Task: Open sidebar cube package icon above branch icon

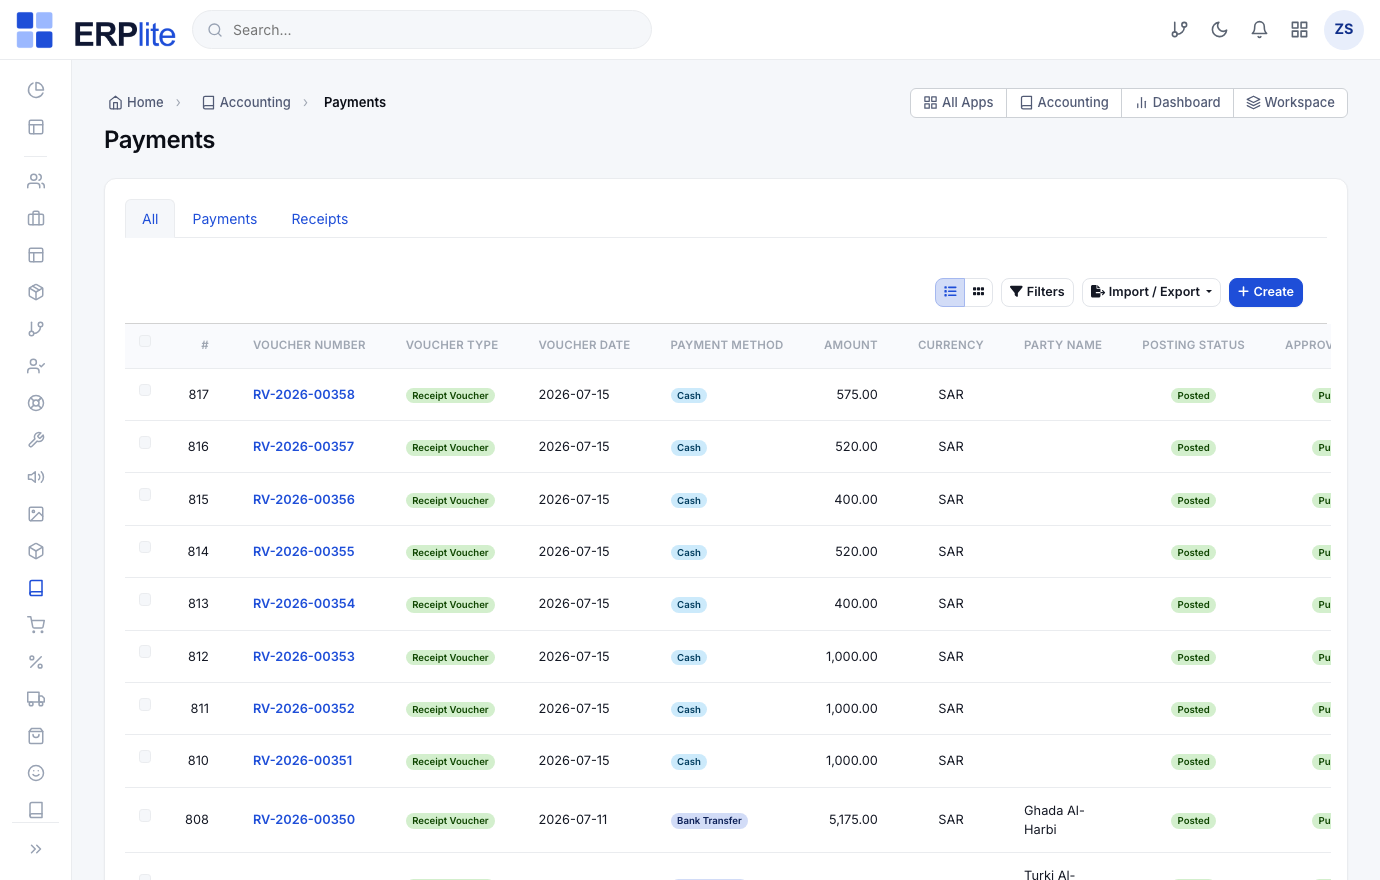Action: coord(36,292)
